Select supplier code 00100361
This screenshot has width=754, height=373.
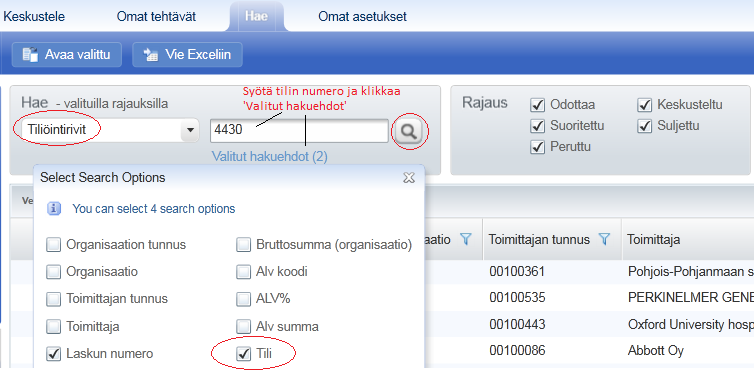[517, 272]
